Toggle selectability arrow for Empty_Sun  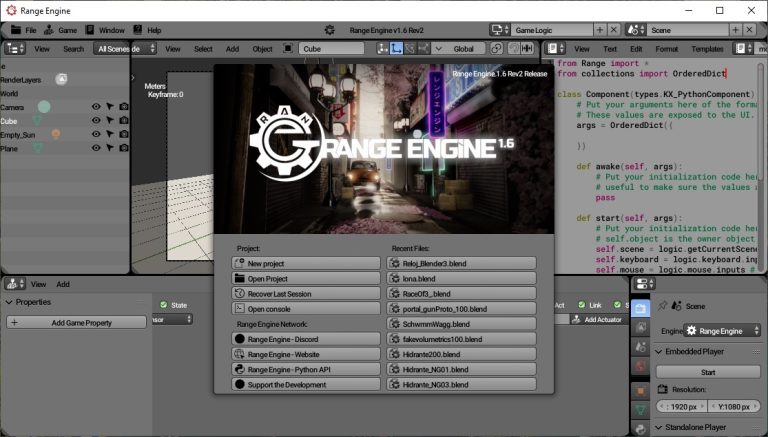click(x=110, y=134)
